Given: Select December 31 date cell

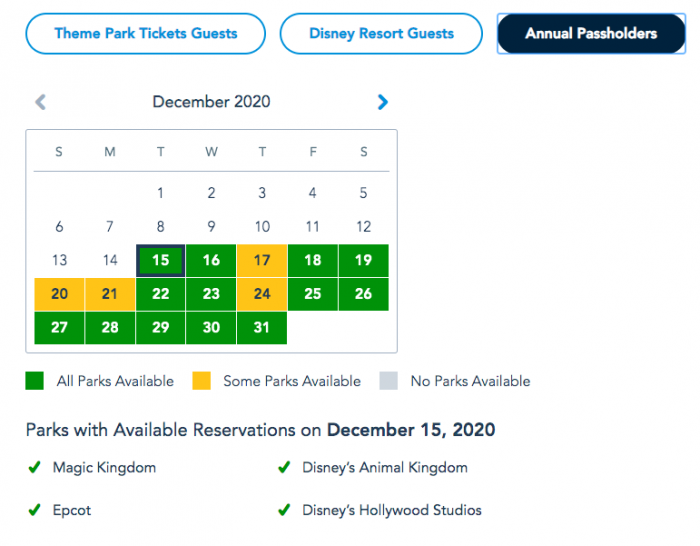Looking at the screenshot, I should click(262, 328).
